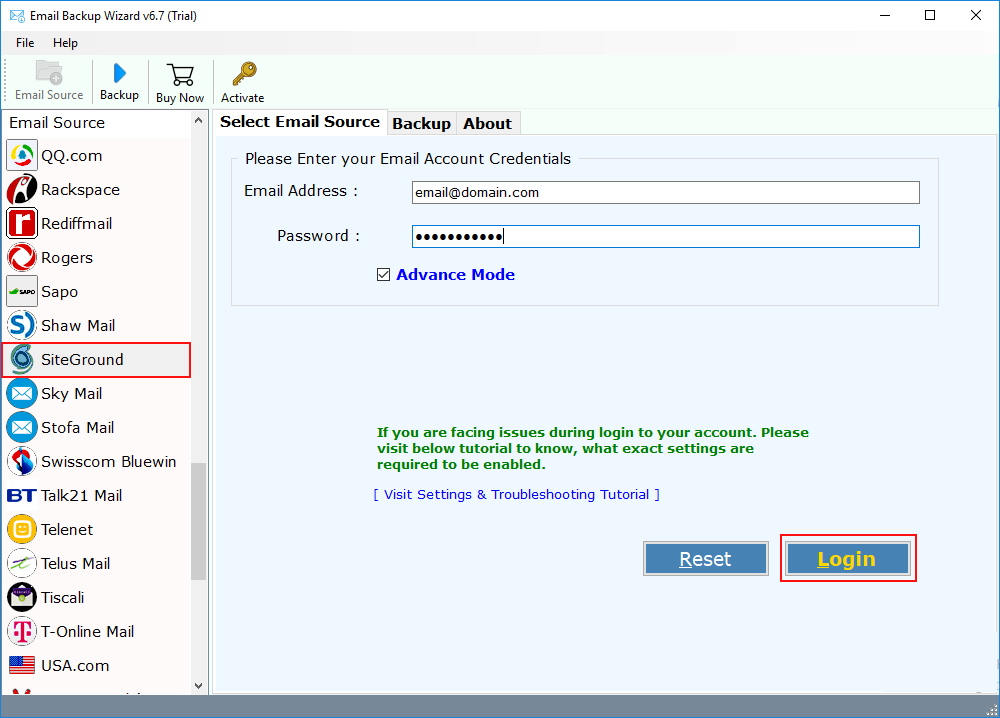Switch to the About tab
Image resolution: width=1000 pixels, height=718 pixels.
pos(488,124)
